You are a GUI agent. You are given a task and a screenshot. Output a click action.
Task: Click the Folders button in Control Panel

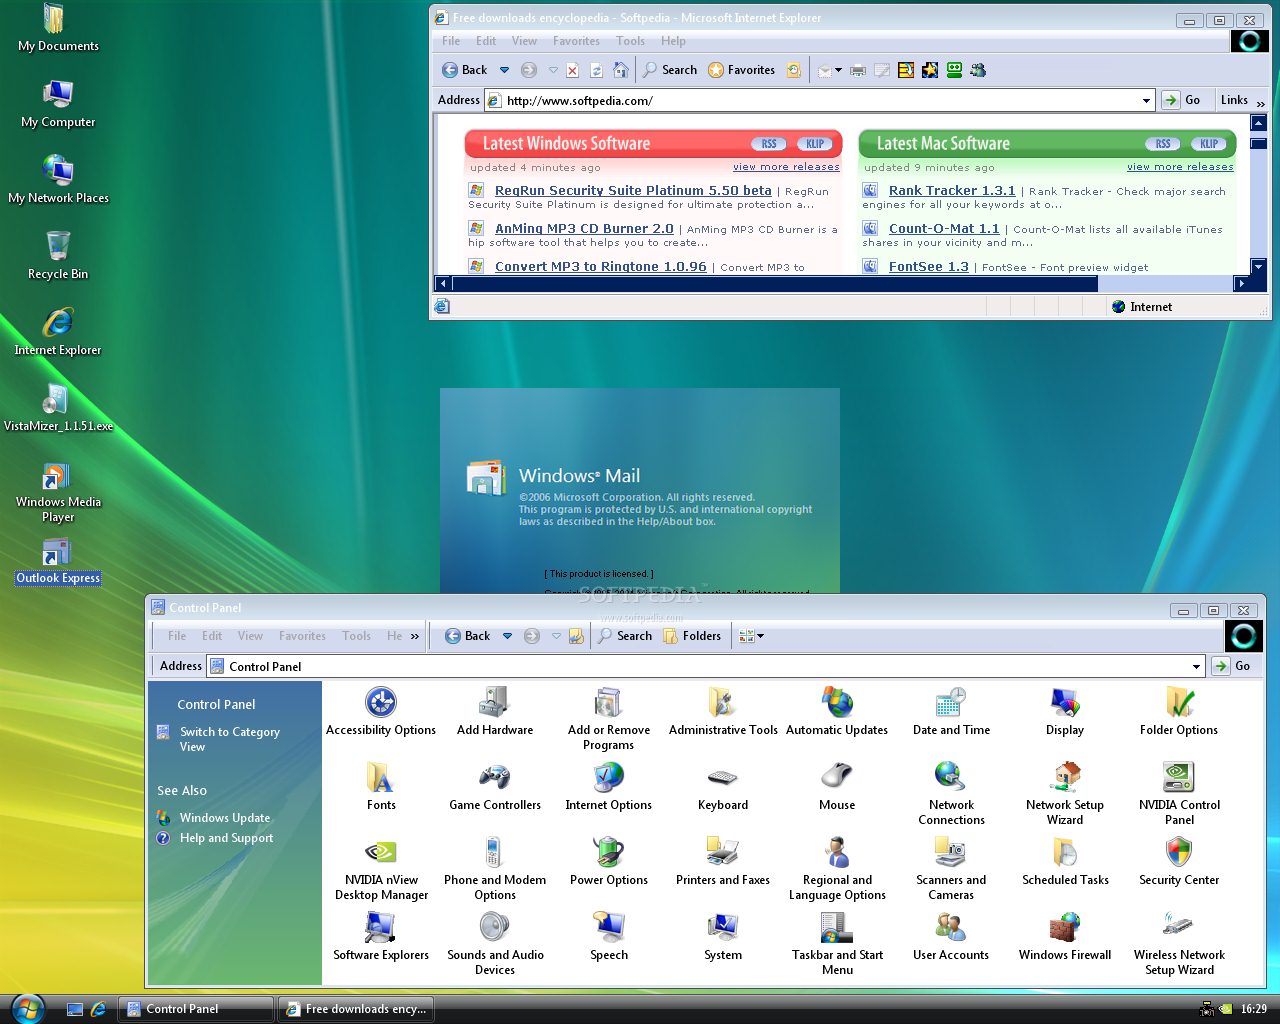tap(692, 636)
